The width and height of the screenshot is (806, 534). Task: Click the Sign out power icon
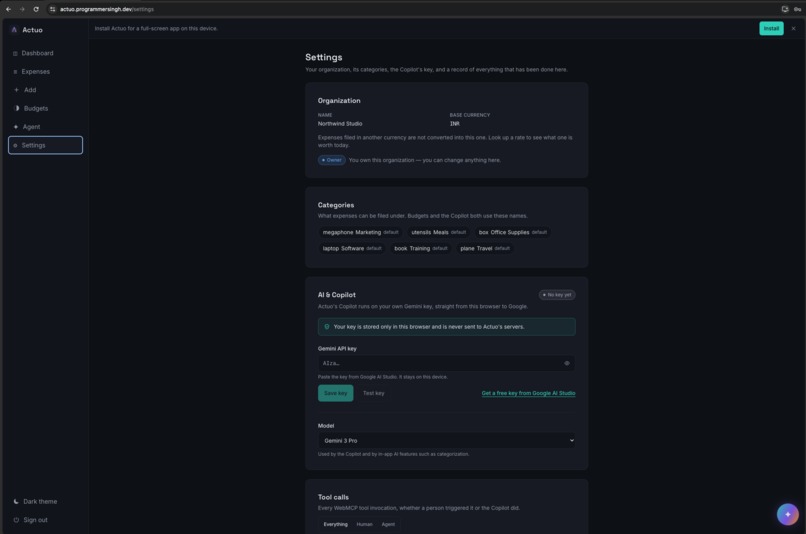coord(16,520)
